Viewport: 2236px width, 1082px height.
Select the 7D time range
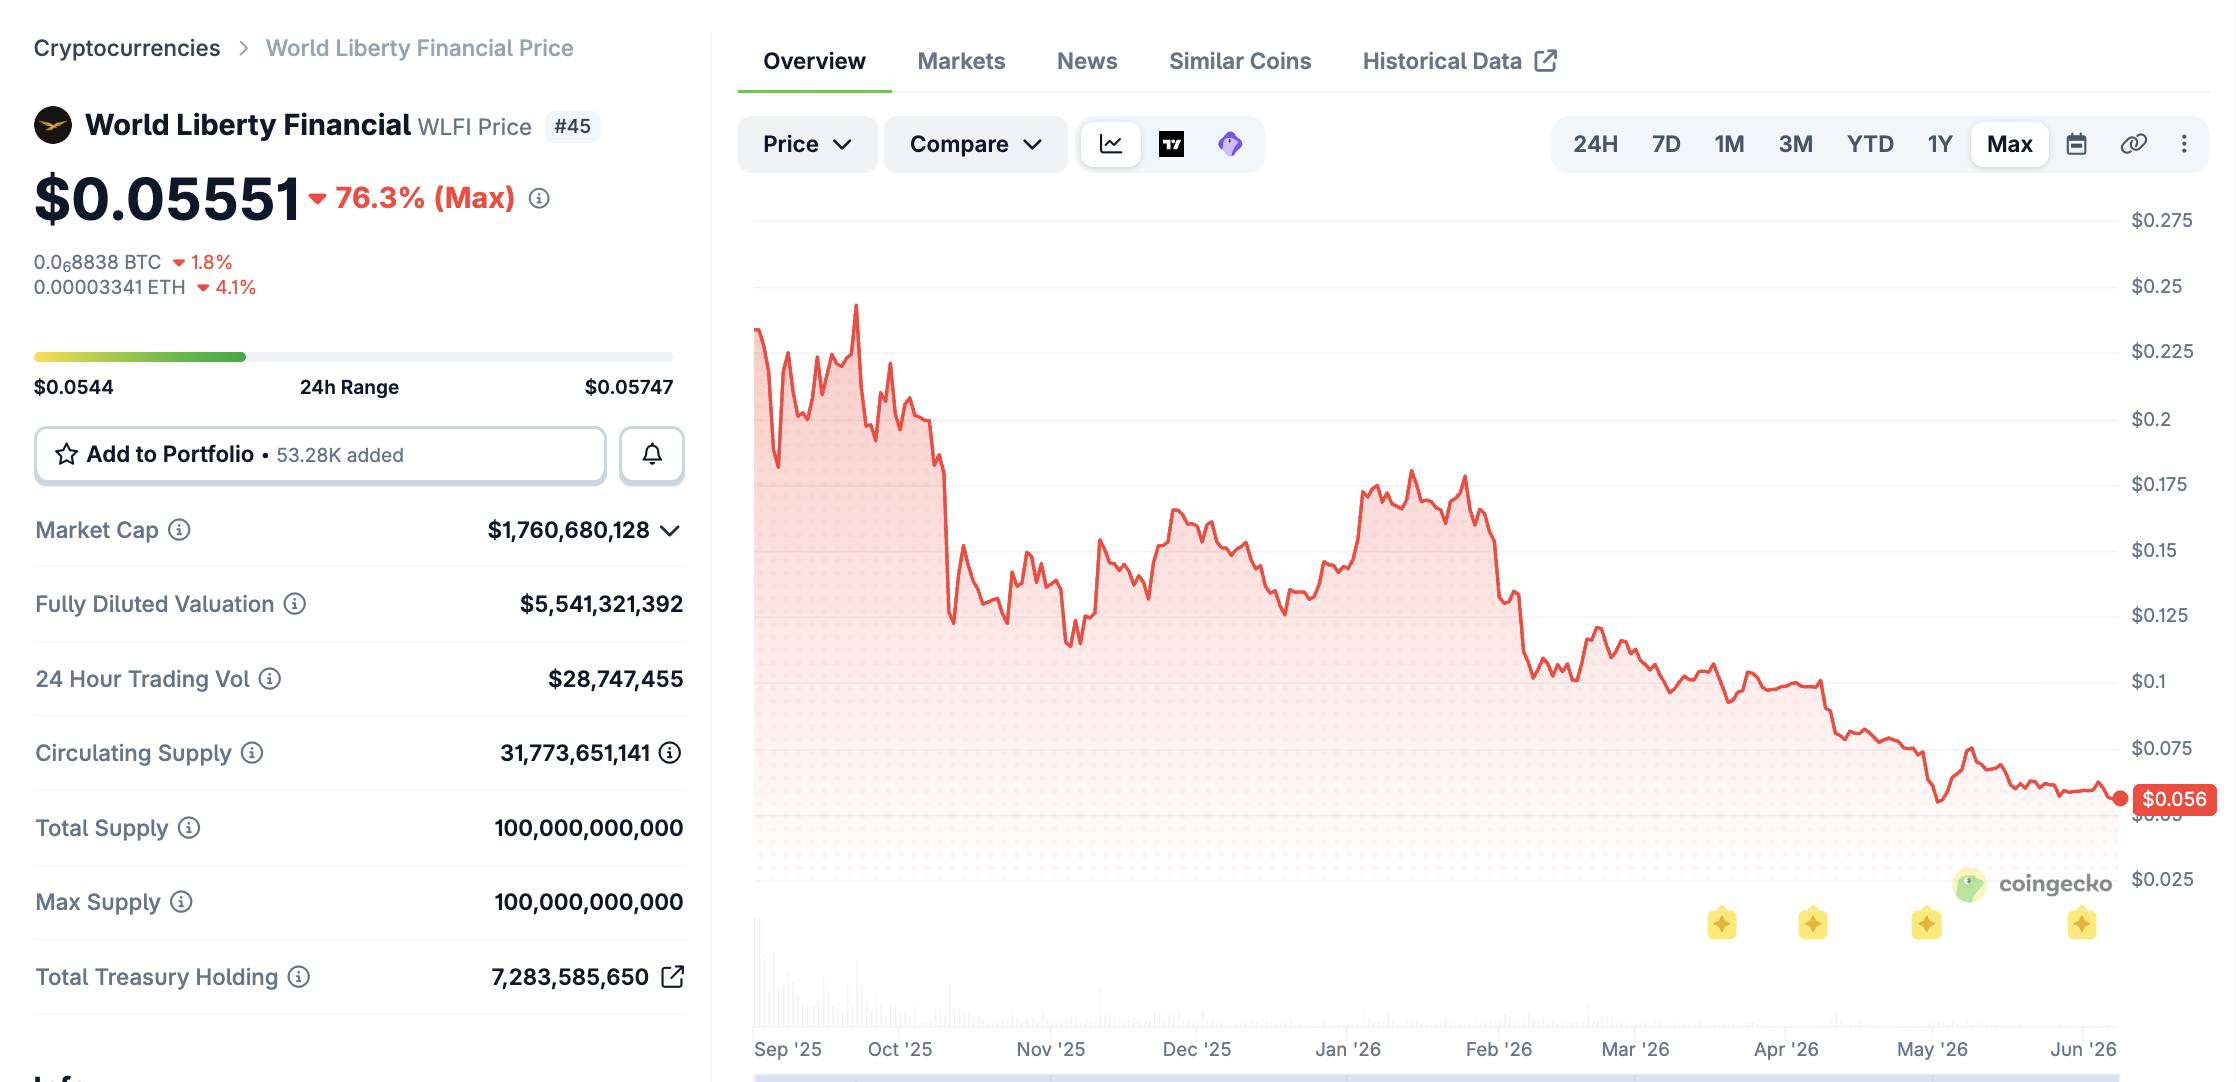coord(1666,144)
